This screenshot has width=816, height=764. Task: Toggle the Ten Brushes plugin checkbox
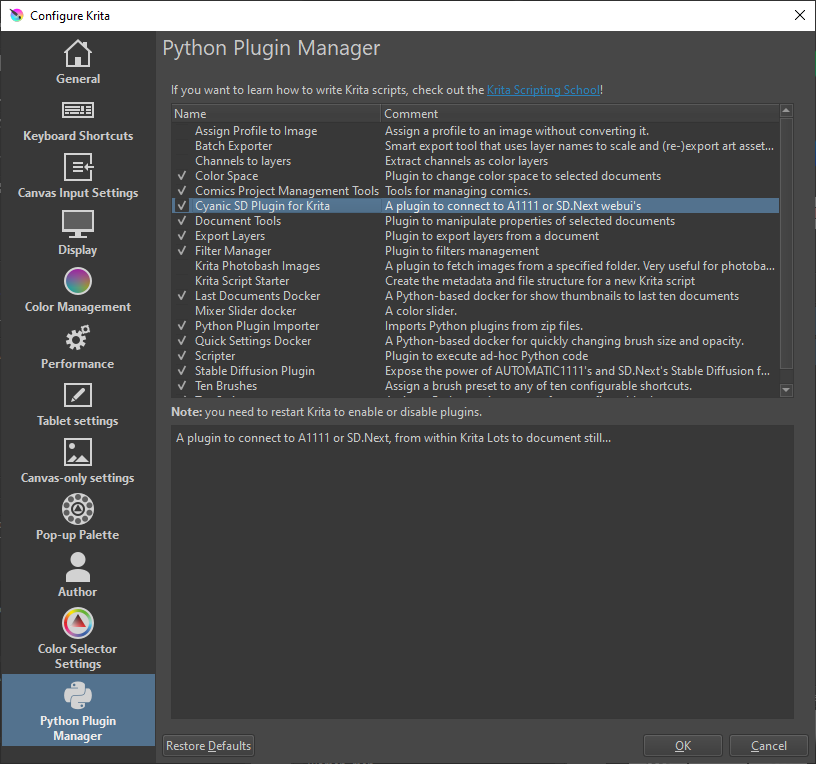(x=181, y=386)
